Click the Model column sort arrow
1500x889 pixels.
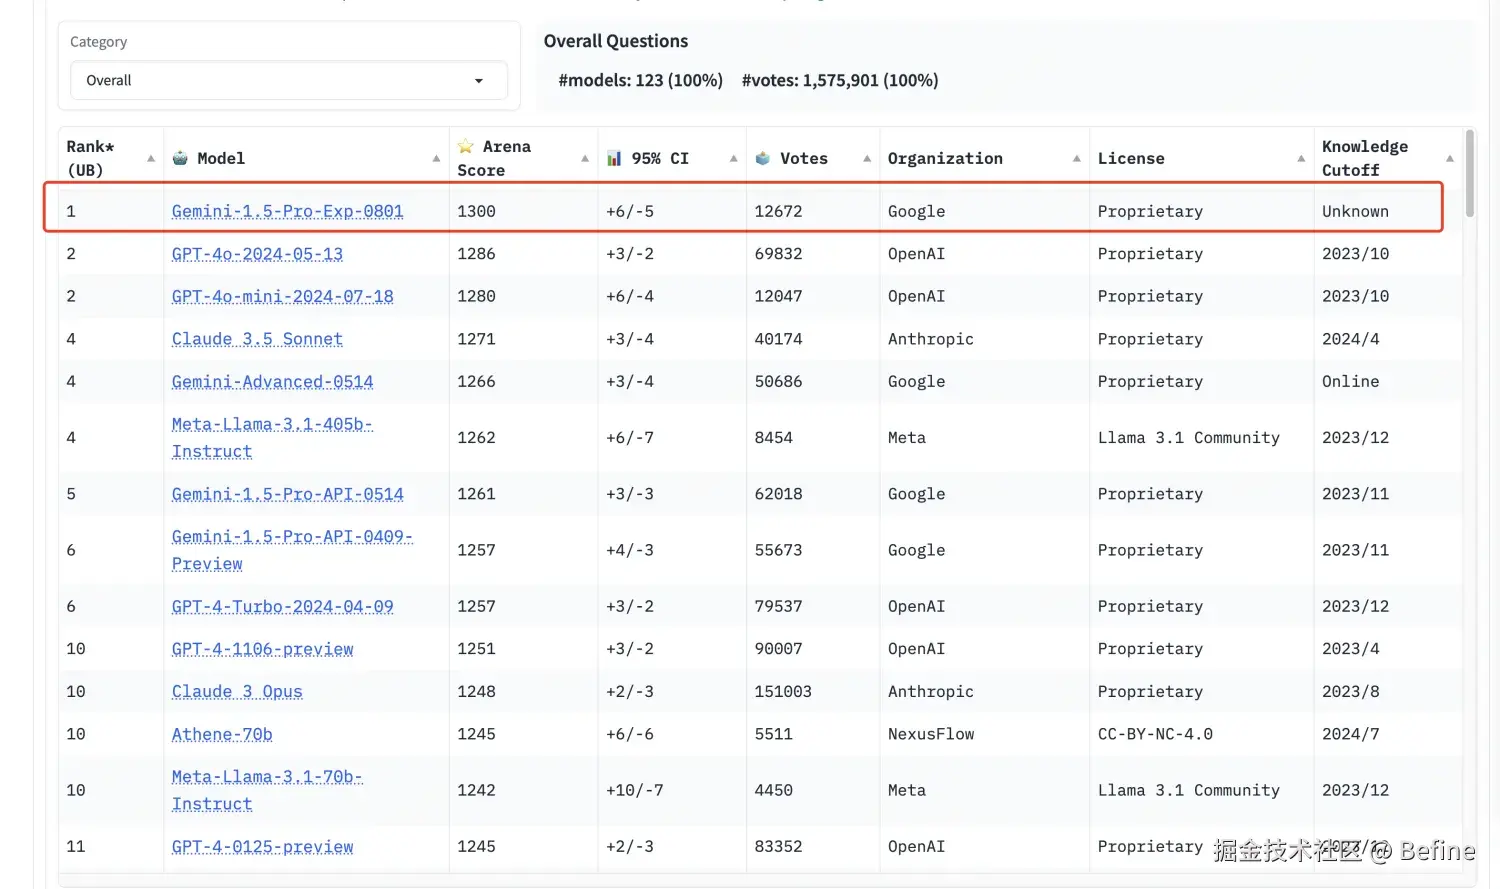click(x=436, y=159)
